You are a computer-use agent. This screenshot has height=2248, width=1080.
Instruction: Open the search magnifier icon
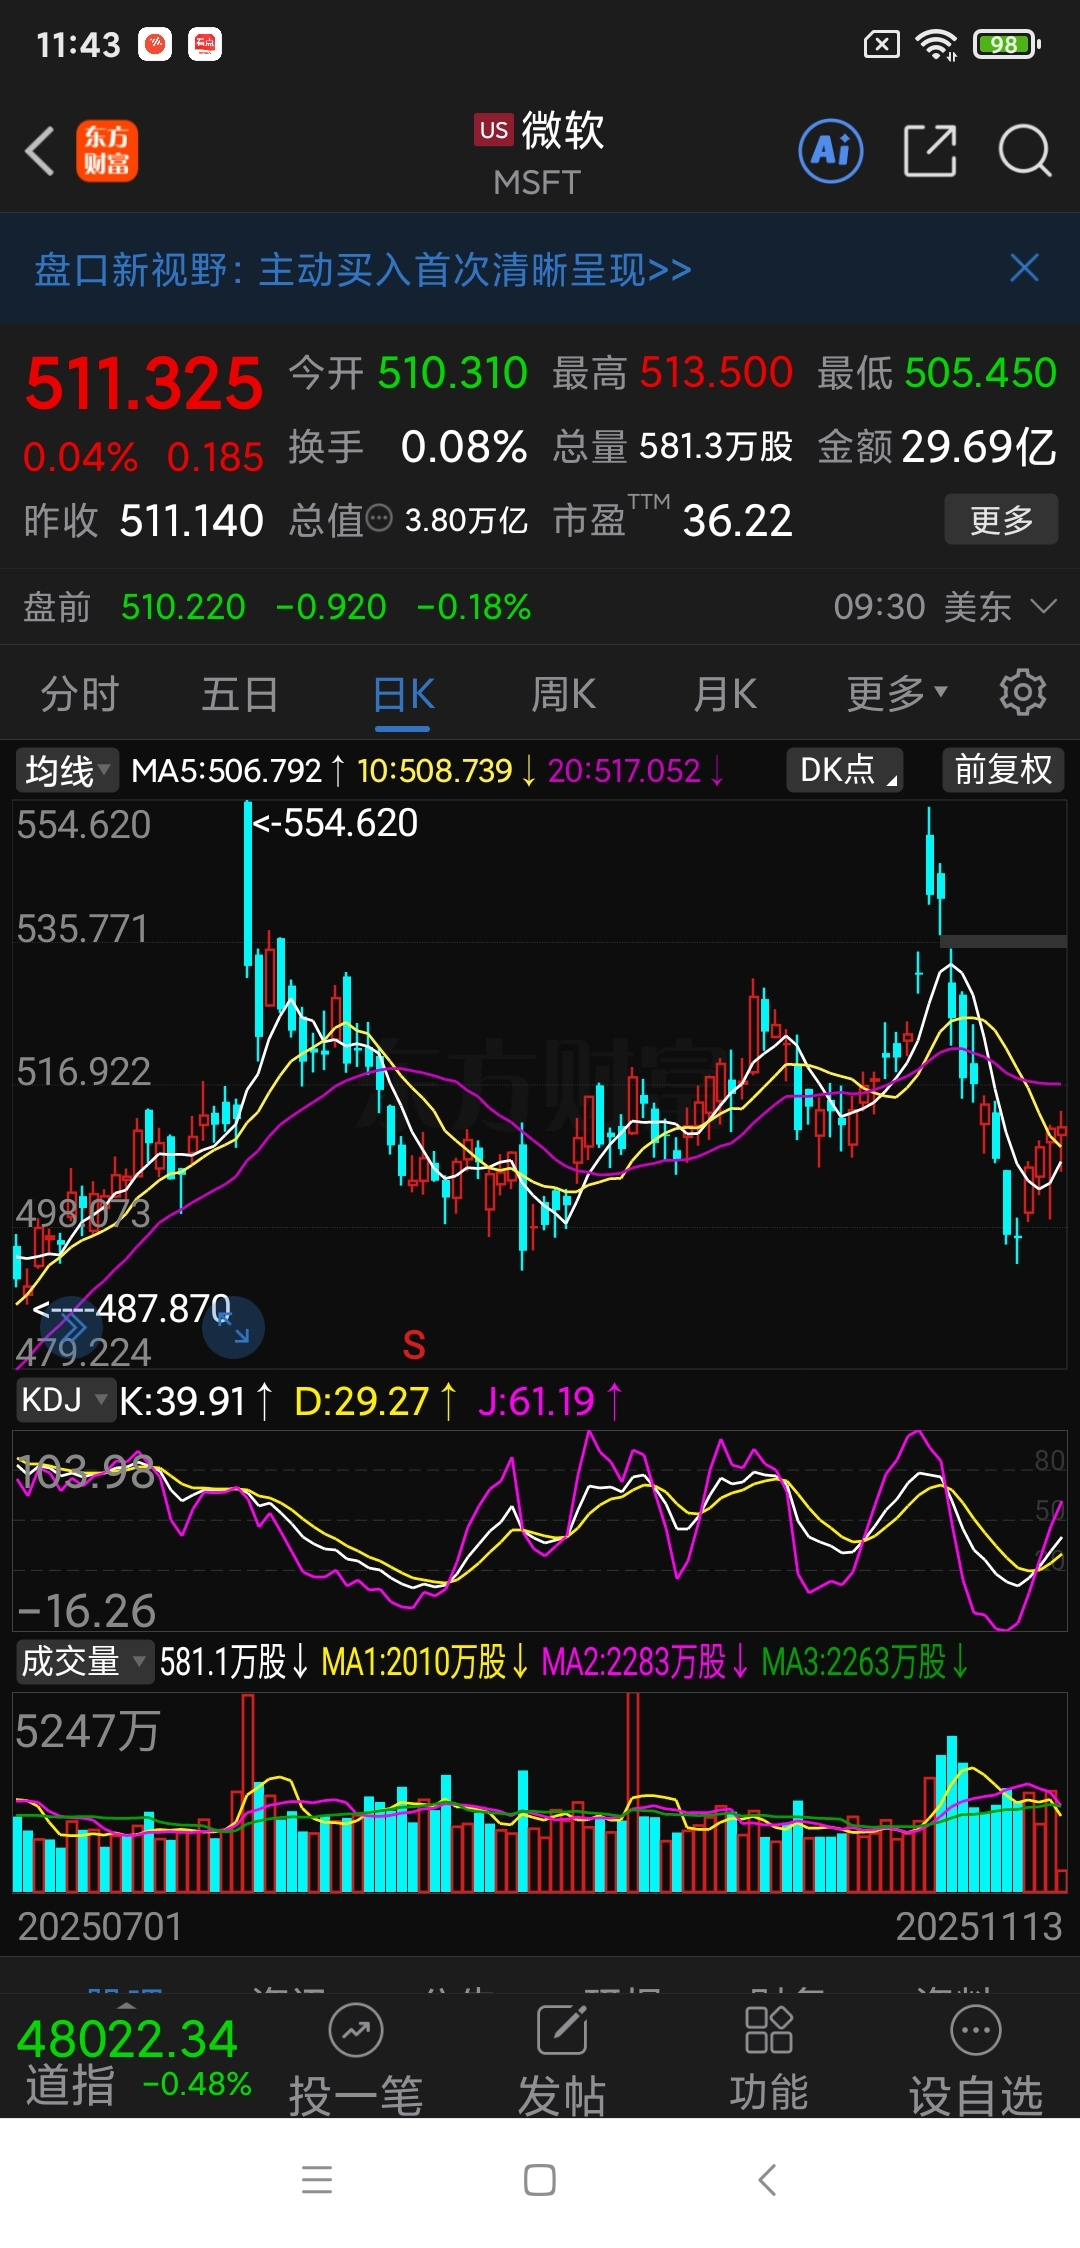point(1025,151)
